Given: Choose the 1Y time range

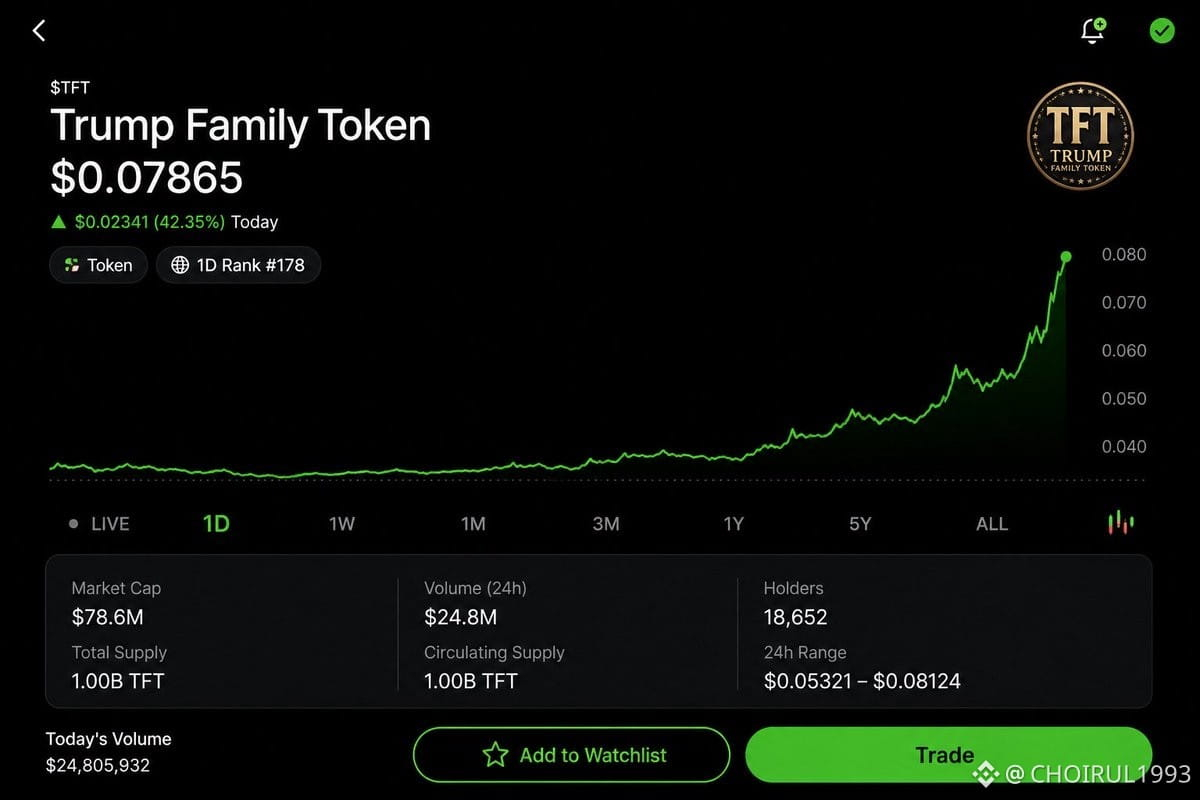Looking at the screenshot, I should (x=734, y=524).
